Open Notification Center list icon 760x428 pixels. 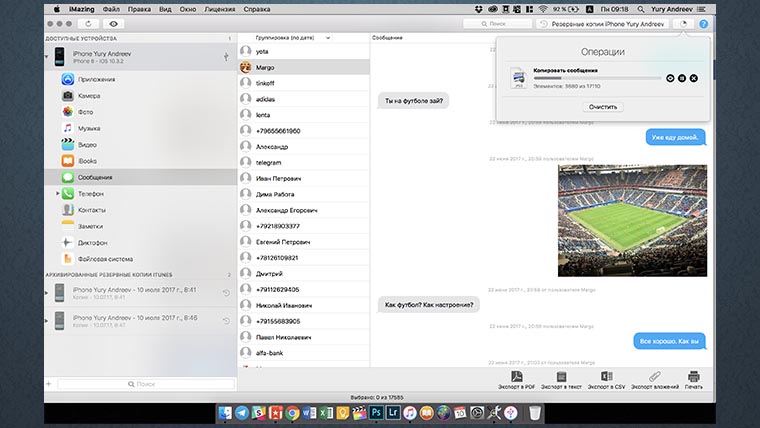point(701,9)
